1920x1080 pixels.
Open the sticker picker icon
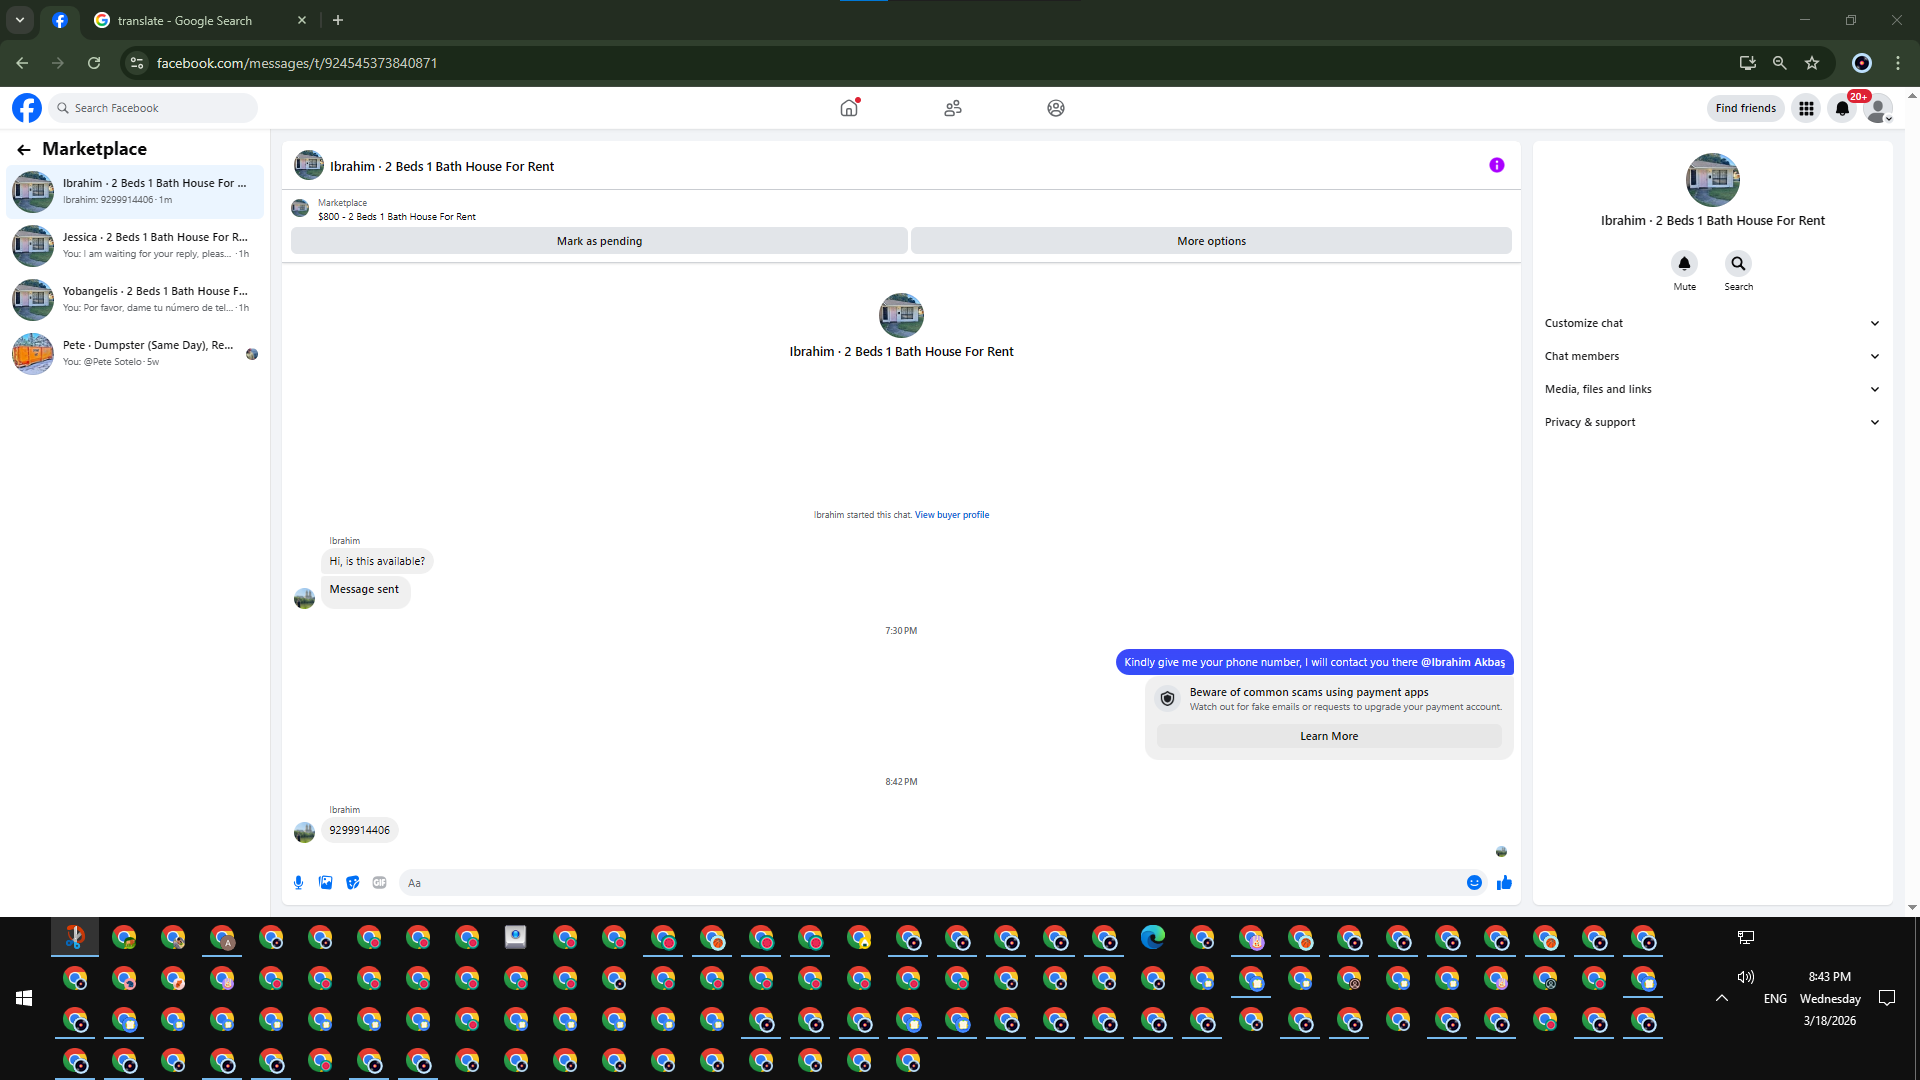[x=352, y=883]
